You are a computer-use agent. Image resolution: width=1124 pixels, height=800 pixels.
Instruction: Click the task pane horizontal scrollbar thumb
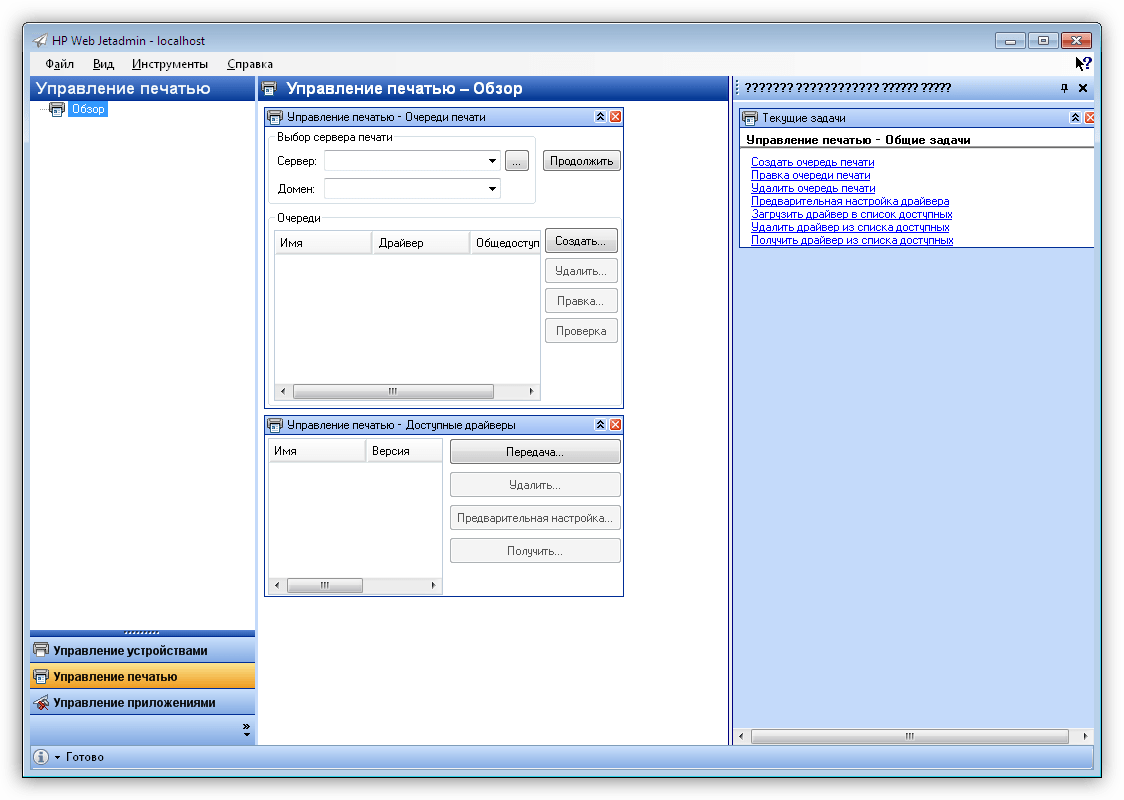point(910,736)
